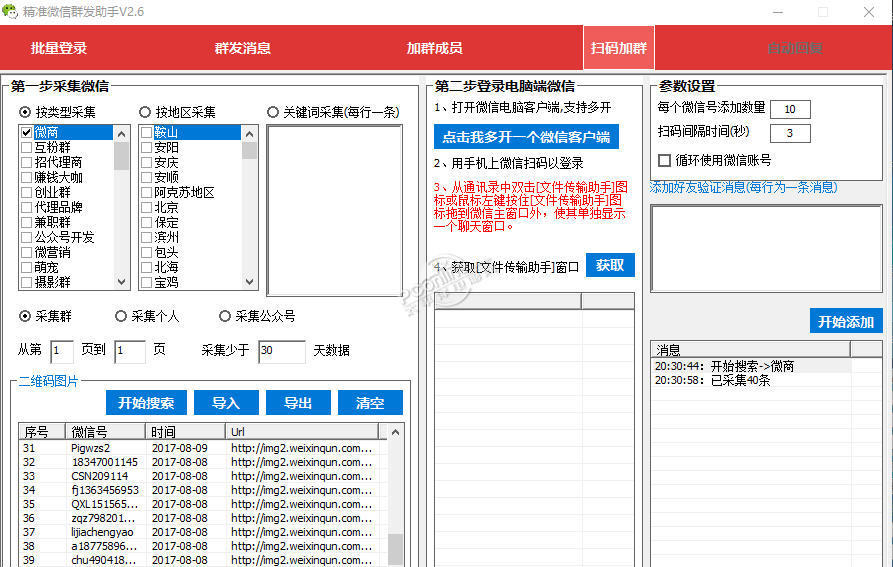This screenshot has height=567, width=893.
Task: Check the 兼职群 category
Action: click(x=26, y=223)
